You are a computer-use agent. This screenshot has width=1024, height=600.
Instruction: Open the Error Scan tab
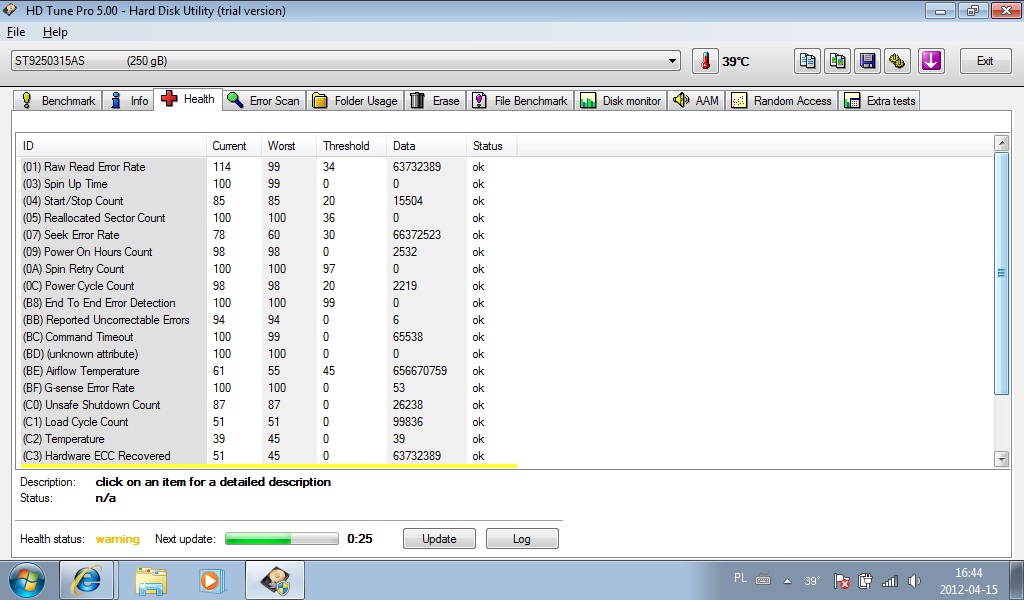(264, 101)
